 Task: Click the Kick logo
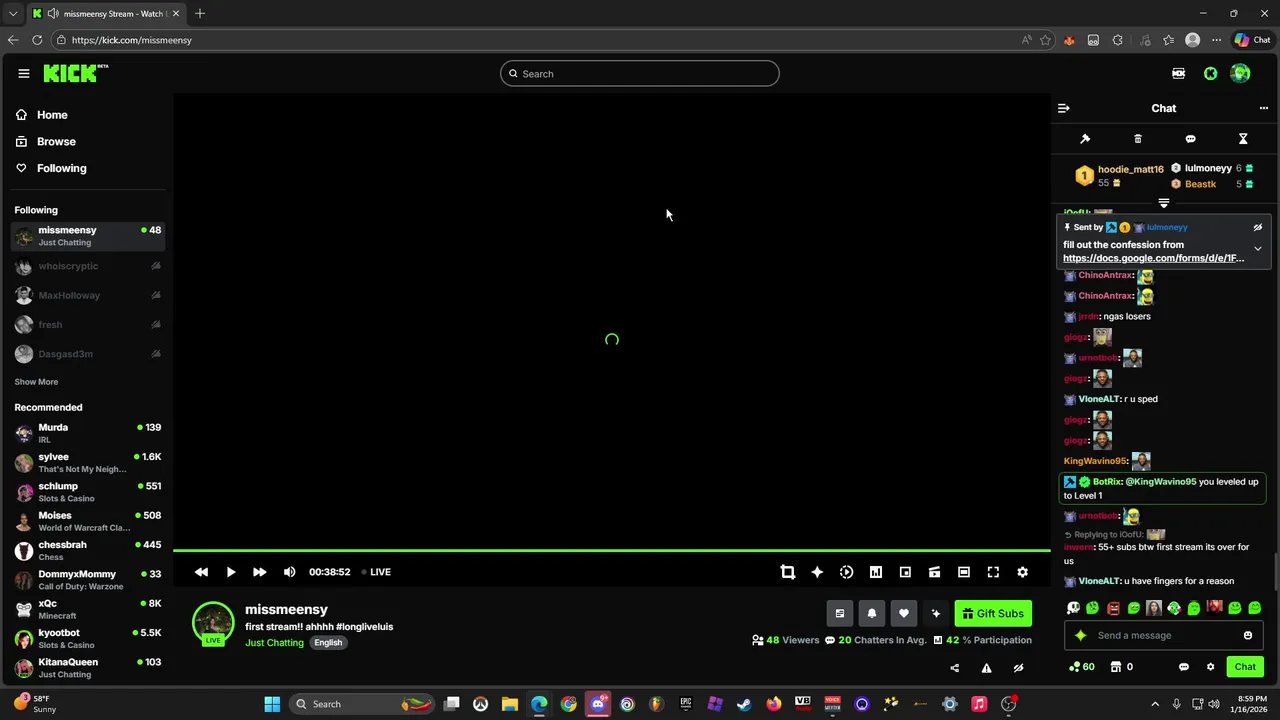click(x=75, y=73)
